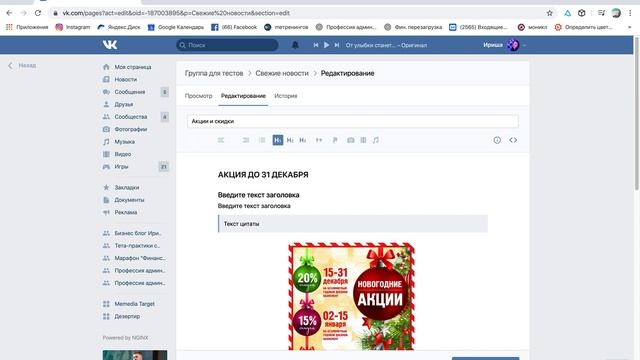Bookmark this page with star icon
The height and width of the screenshot is (360, 640).
549,13
